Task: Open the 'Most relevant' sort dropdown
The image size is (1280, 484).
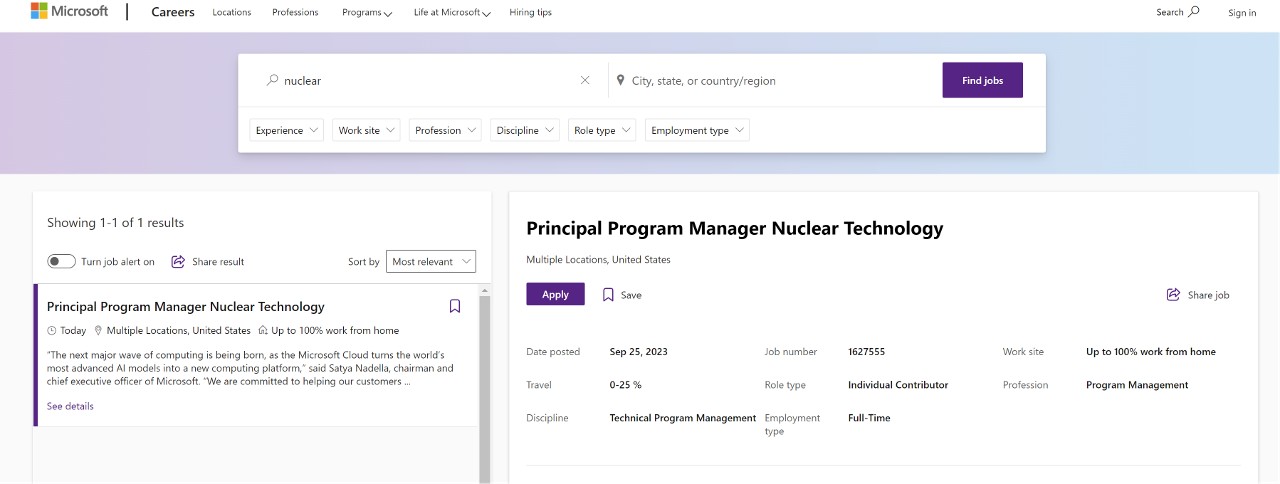Action: [x=431, y=262]
